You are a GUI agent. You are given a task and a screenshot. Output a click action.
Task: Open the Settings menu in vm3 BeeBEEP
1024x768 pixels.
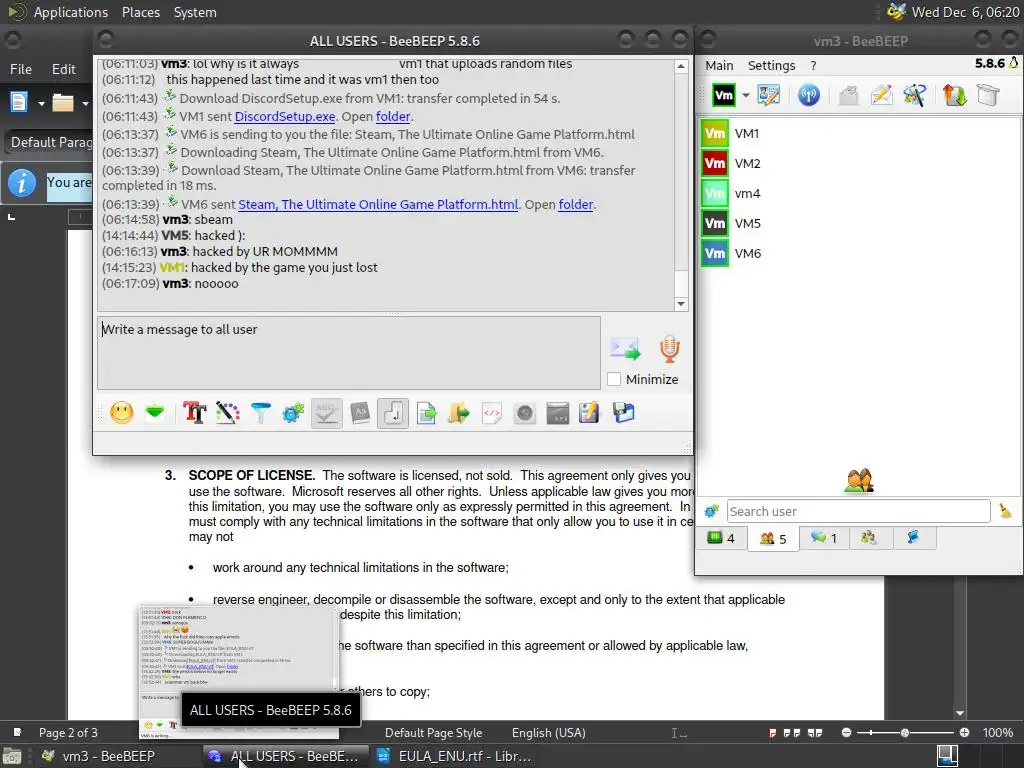click(x=771, y=65)
